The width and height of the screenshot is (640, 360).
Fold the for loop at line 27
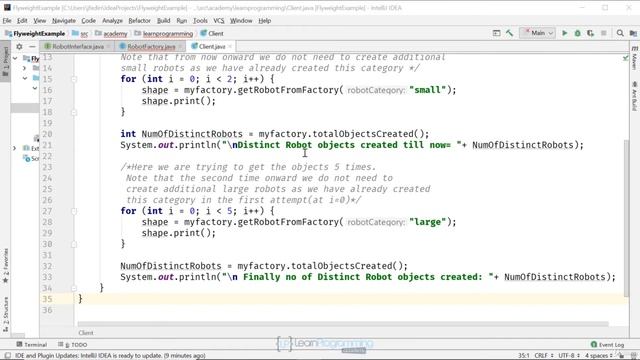74,211
